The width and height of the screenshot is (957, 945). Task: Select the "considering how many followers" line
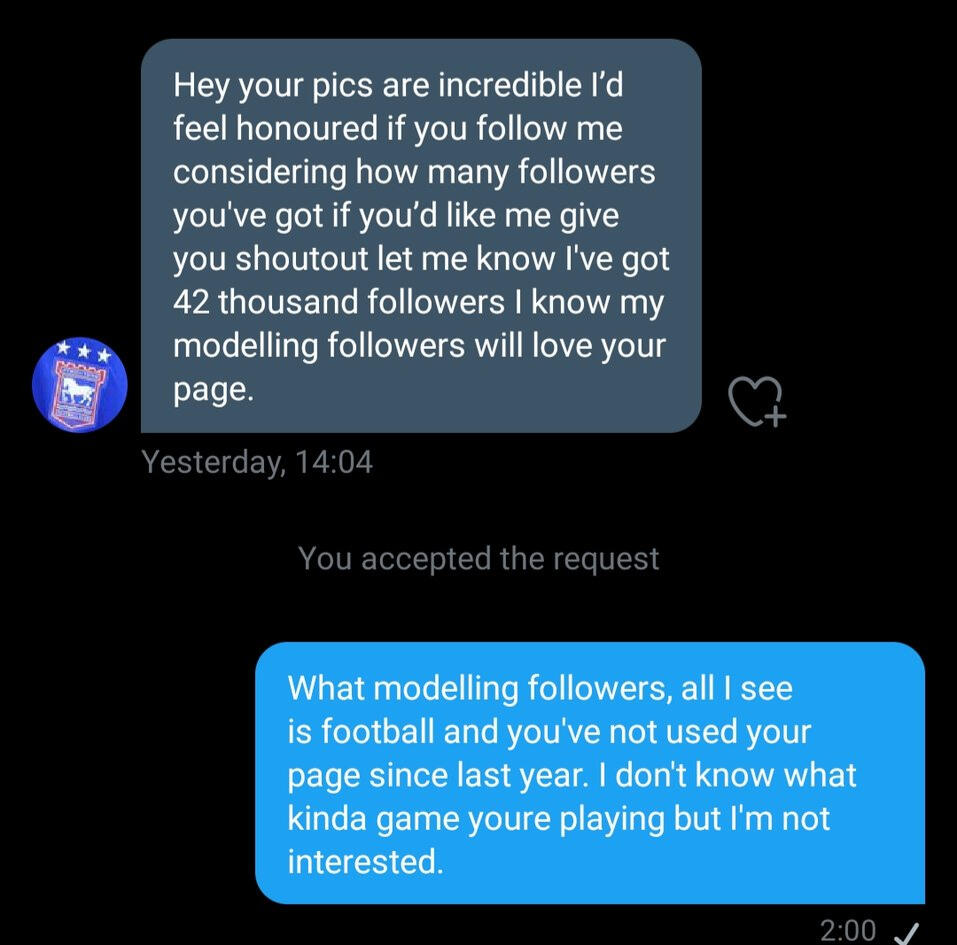414,172
